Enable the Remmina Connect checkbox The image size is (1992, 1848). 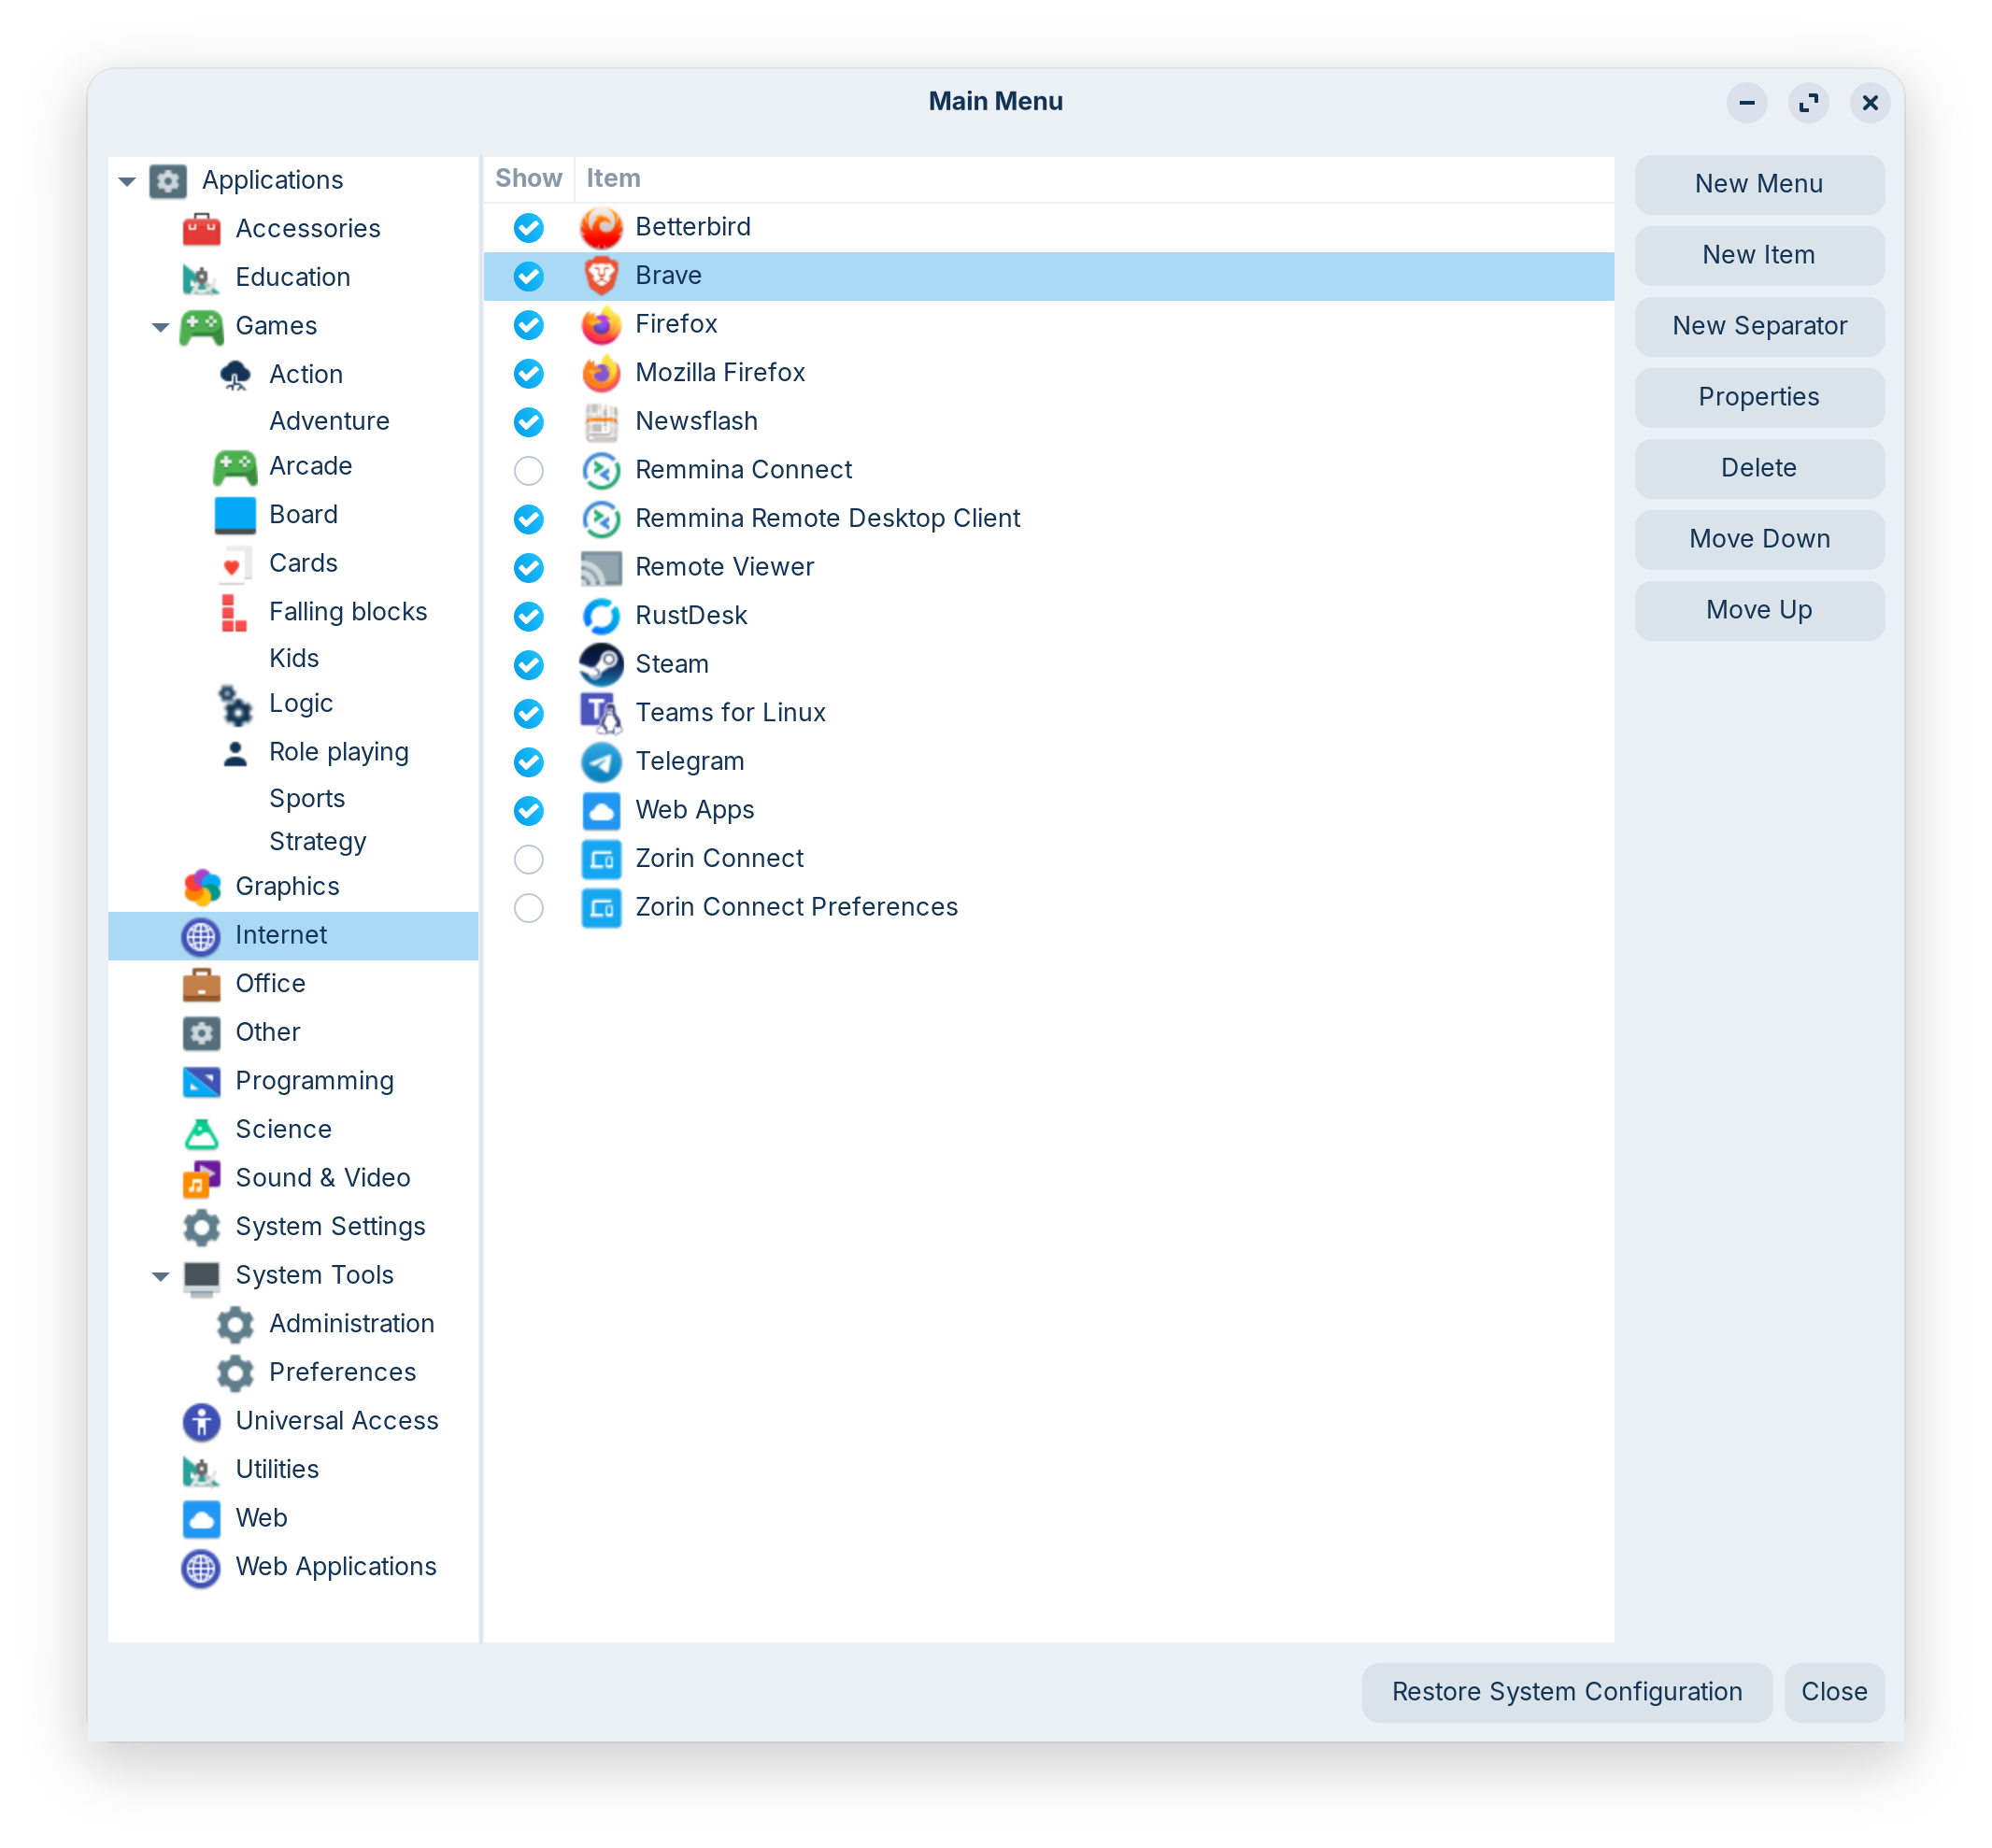click(528, 470)
